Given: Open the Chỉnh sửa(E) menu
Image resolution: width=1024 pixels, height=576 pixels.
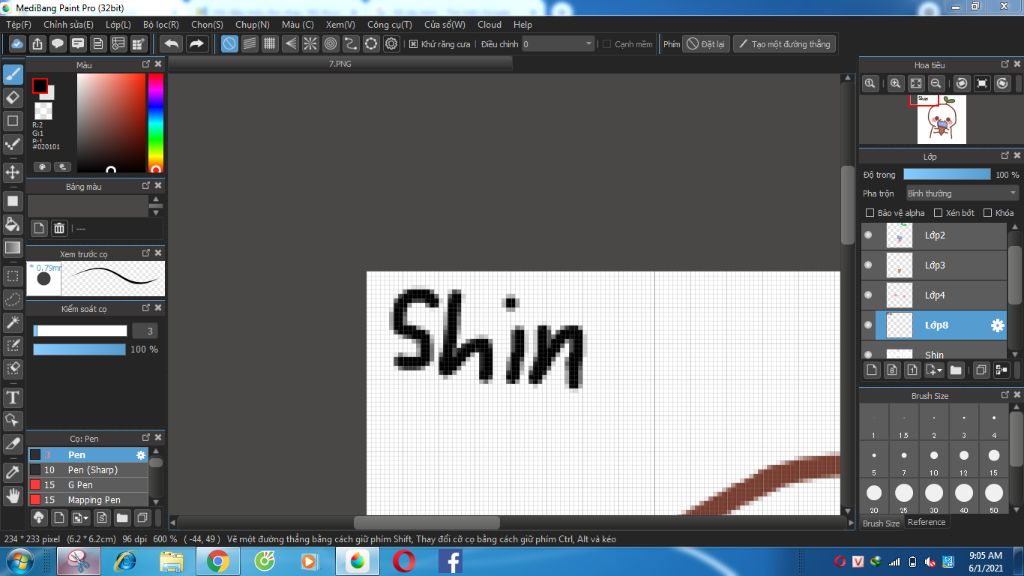Looking at the screenshot, I should [69, 25].
